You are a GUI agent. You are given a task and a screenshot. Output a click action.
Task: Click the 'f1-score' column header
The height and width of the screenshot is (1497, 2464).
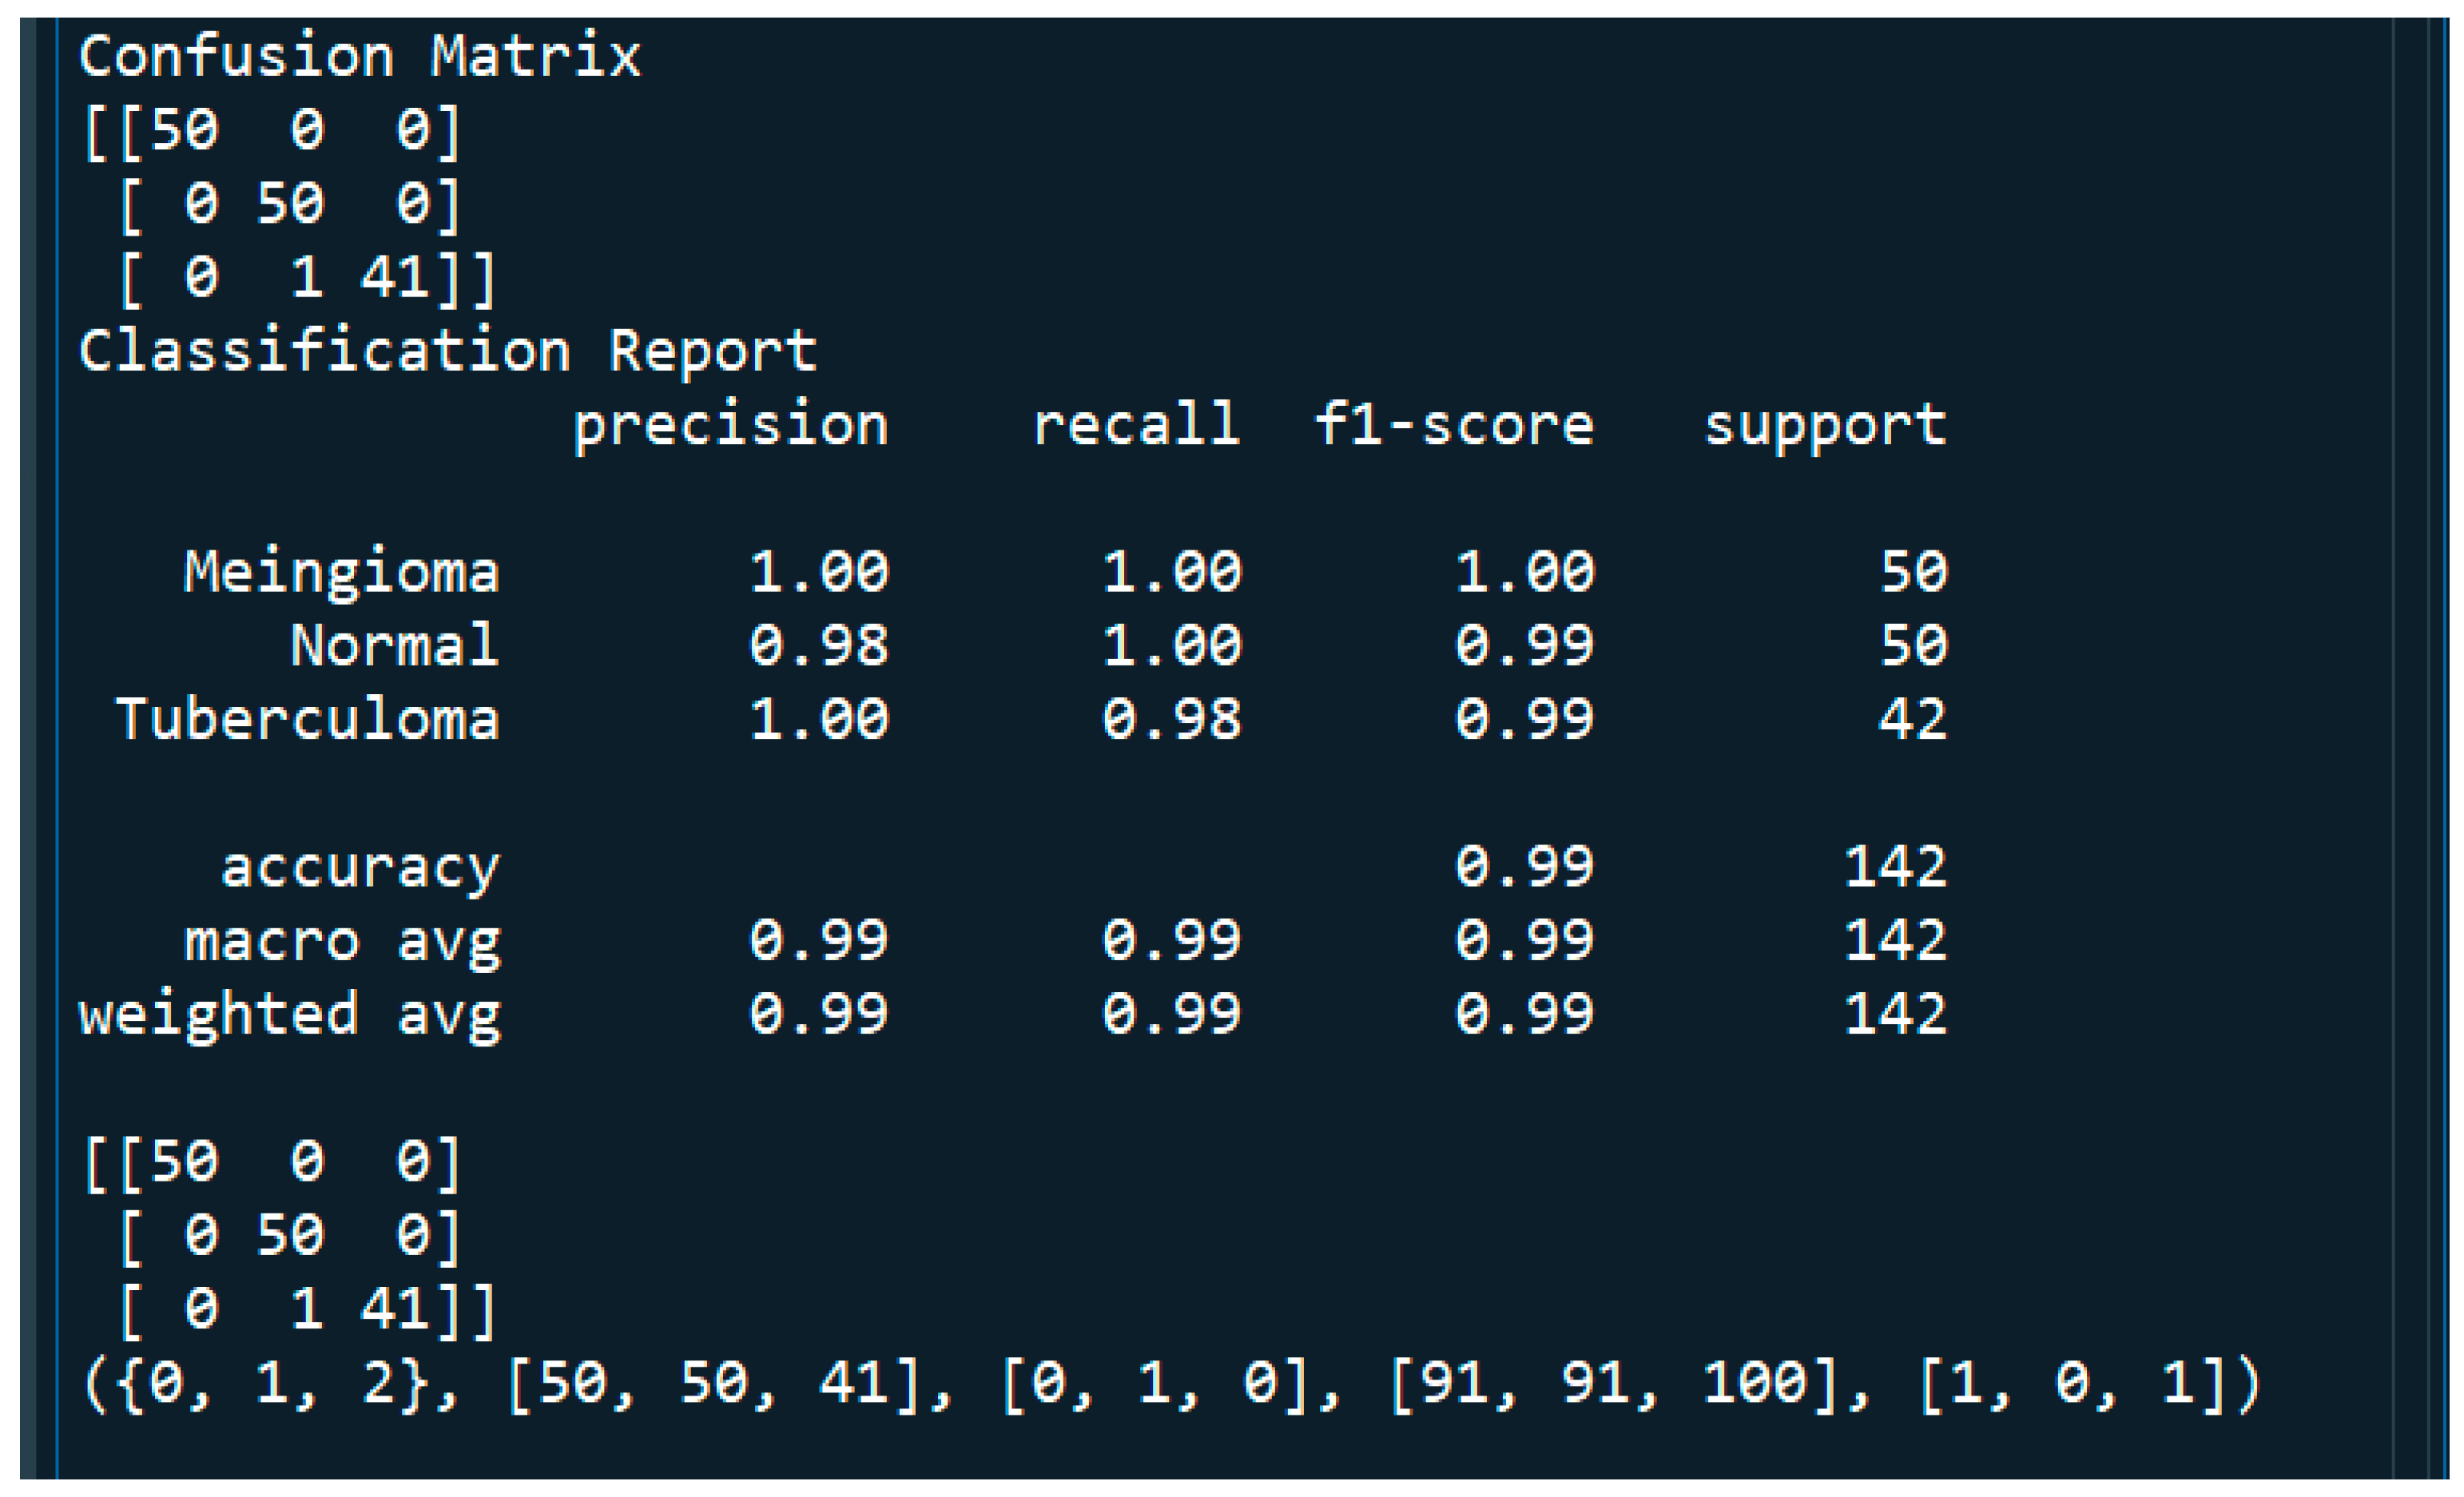click(x=1453, y=426)
